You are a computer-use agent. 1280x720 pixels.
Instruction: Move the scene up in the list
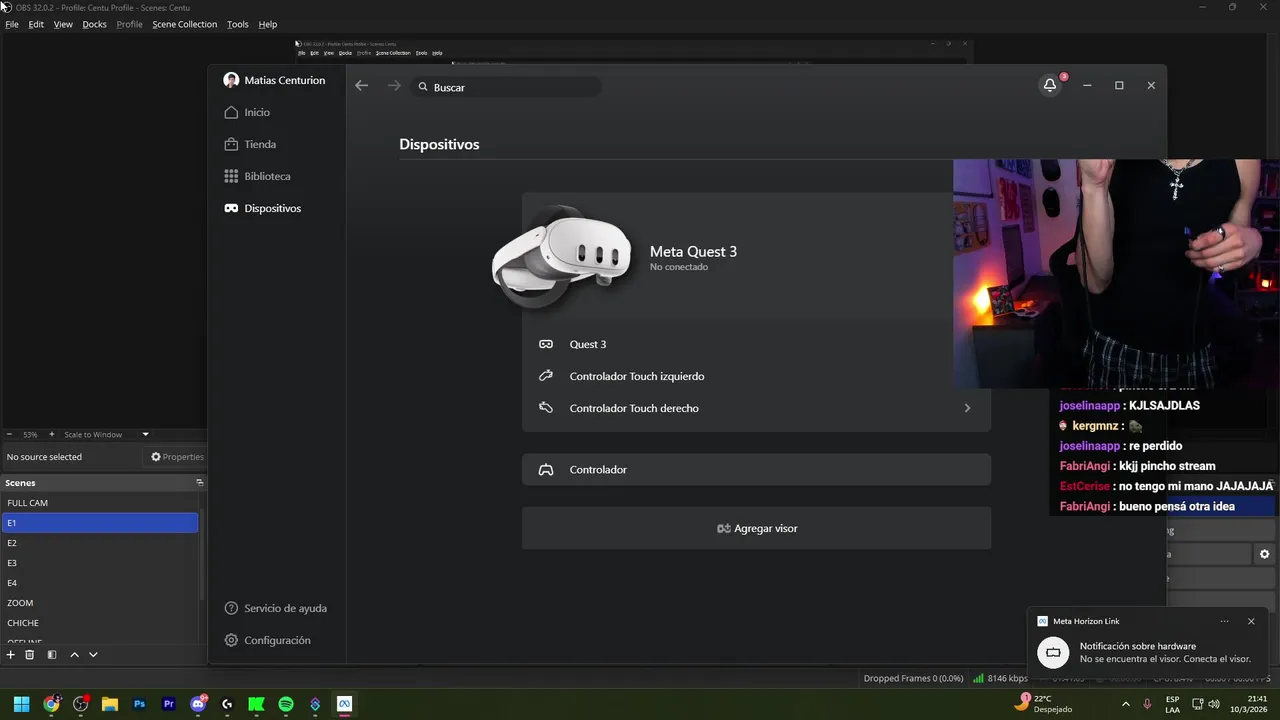(74, 654)
